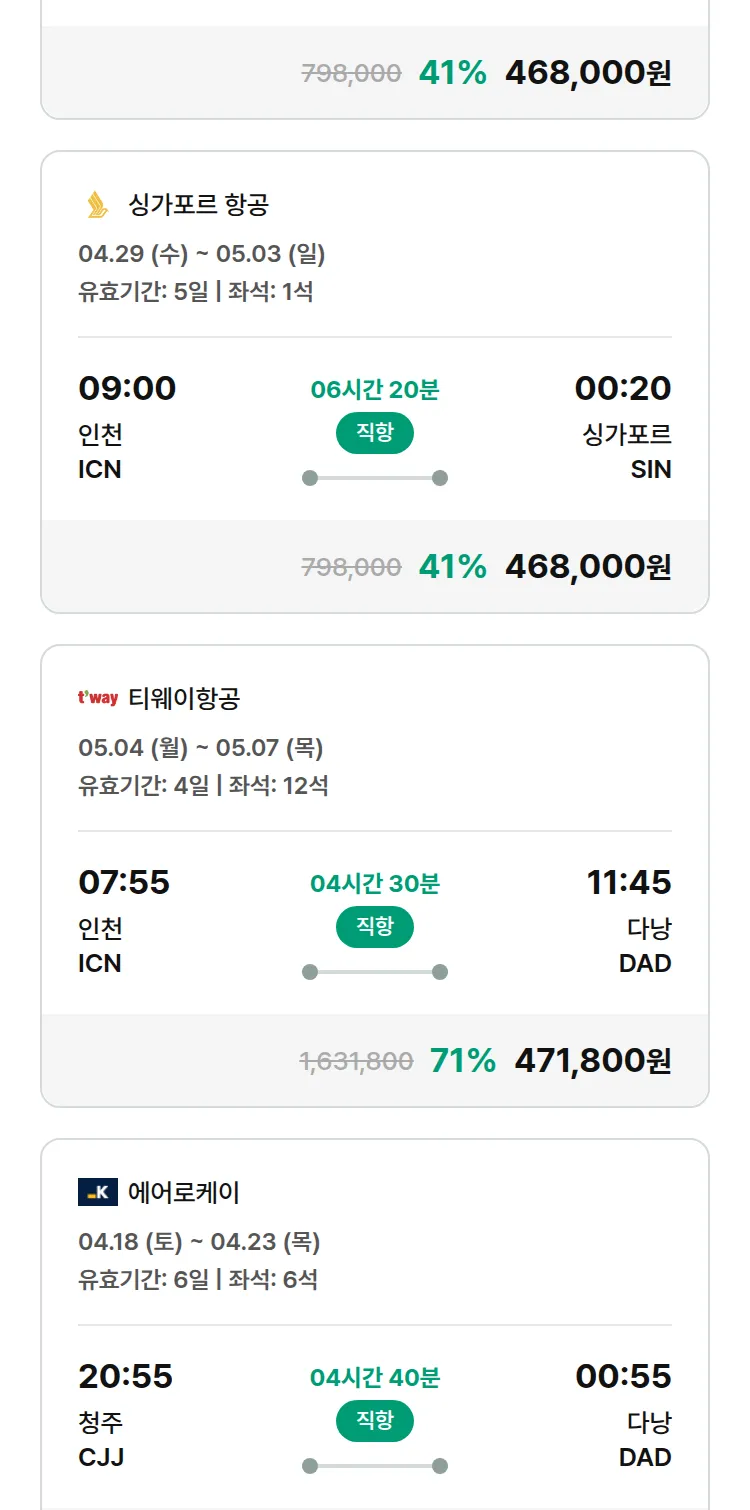Click the 471,800원 price for Da Nang

point(592,1060)
